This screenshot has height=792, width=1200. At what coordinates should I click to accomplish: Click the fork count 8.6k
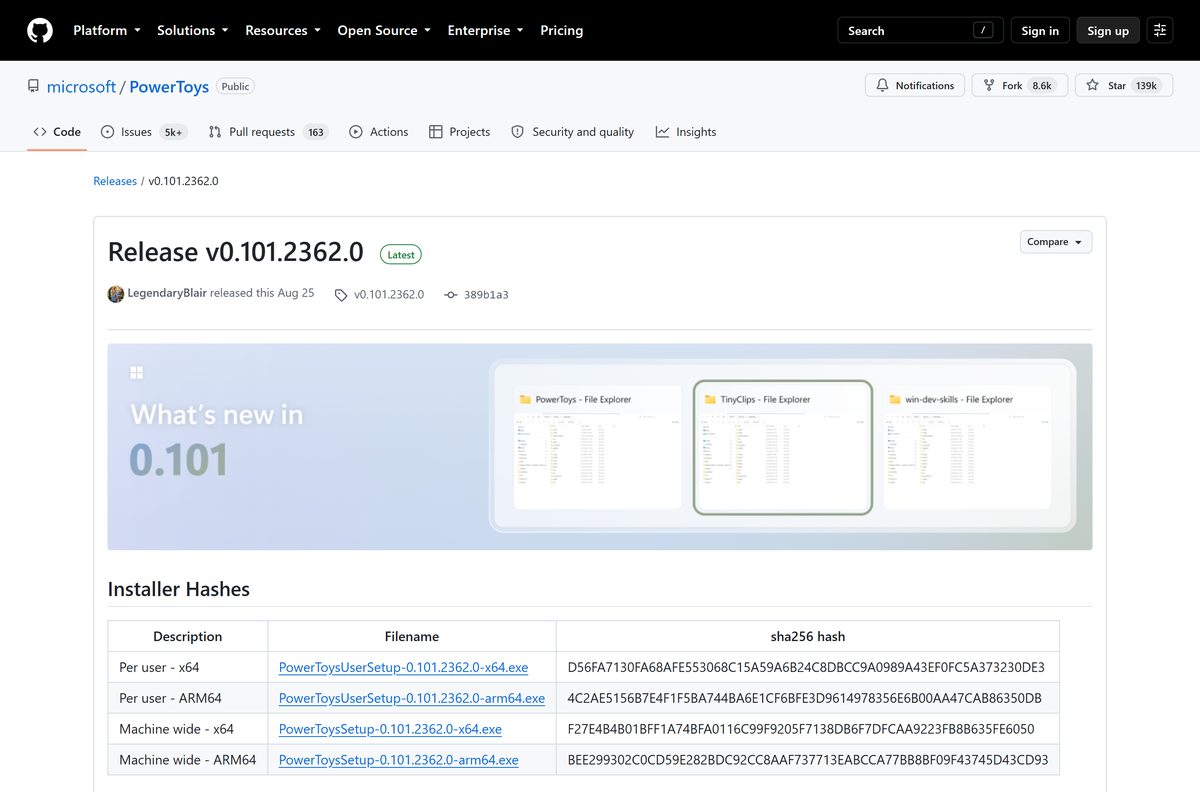1042,86
